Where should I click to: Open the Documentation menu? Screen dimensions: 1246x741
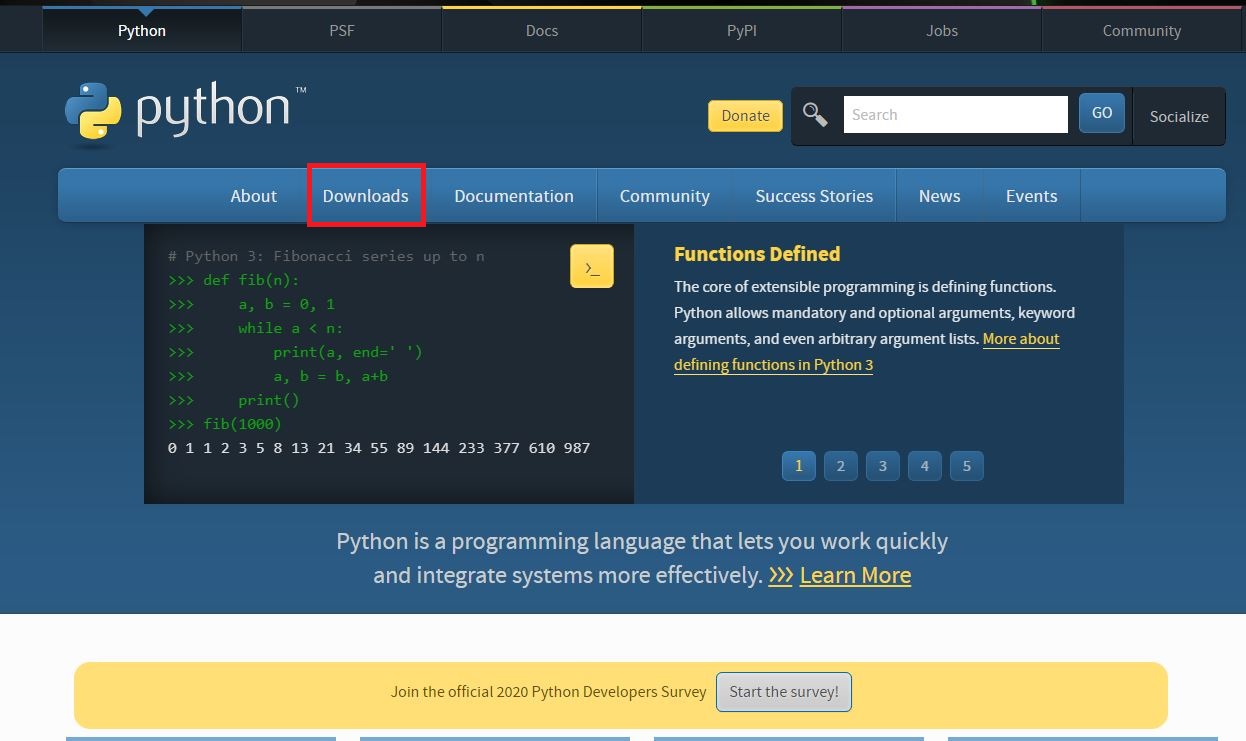point(514,196)
